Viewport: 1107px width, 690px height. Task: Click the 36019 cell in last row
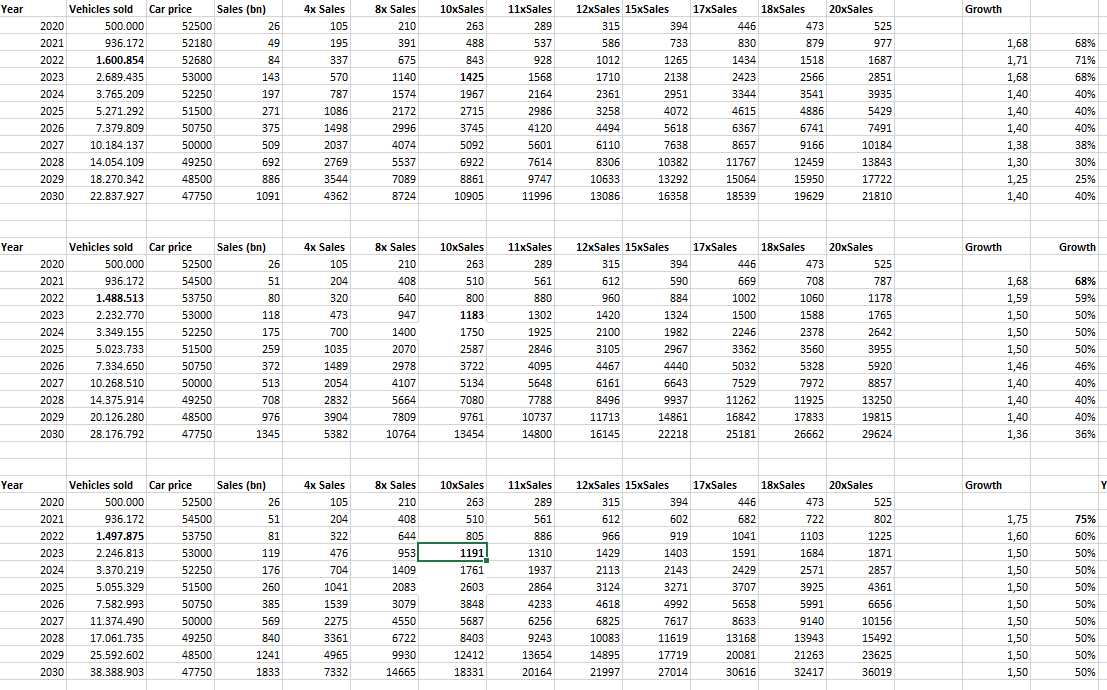click(860, 672)
